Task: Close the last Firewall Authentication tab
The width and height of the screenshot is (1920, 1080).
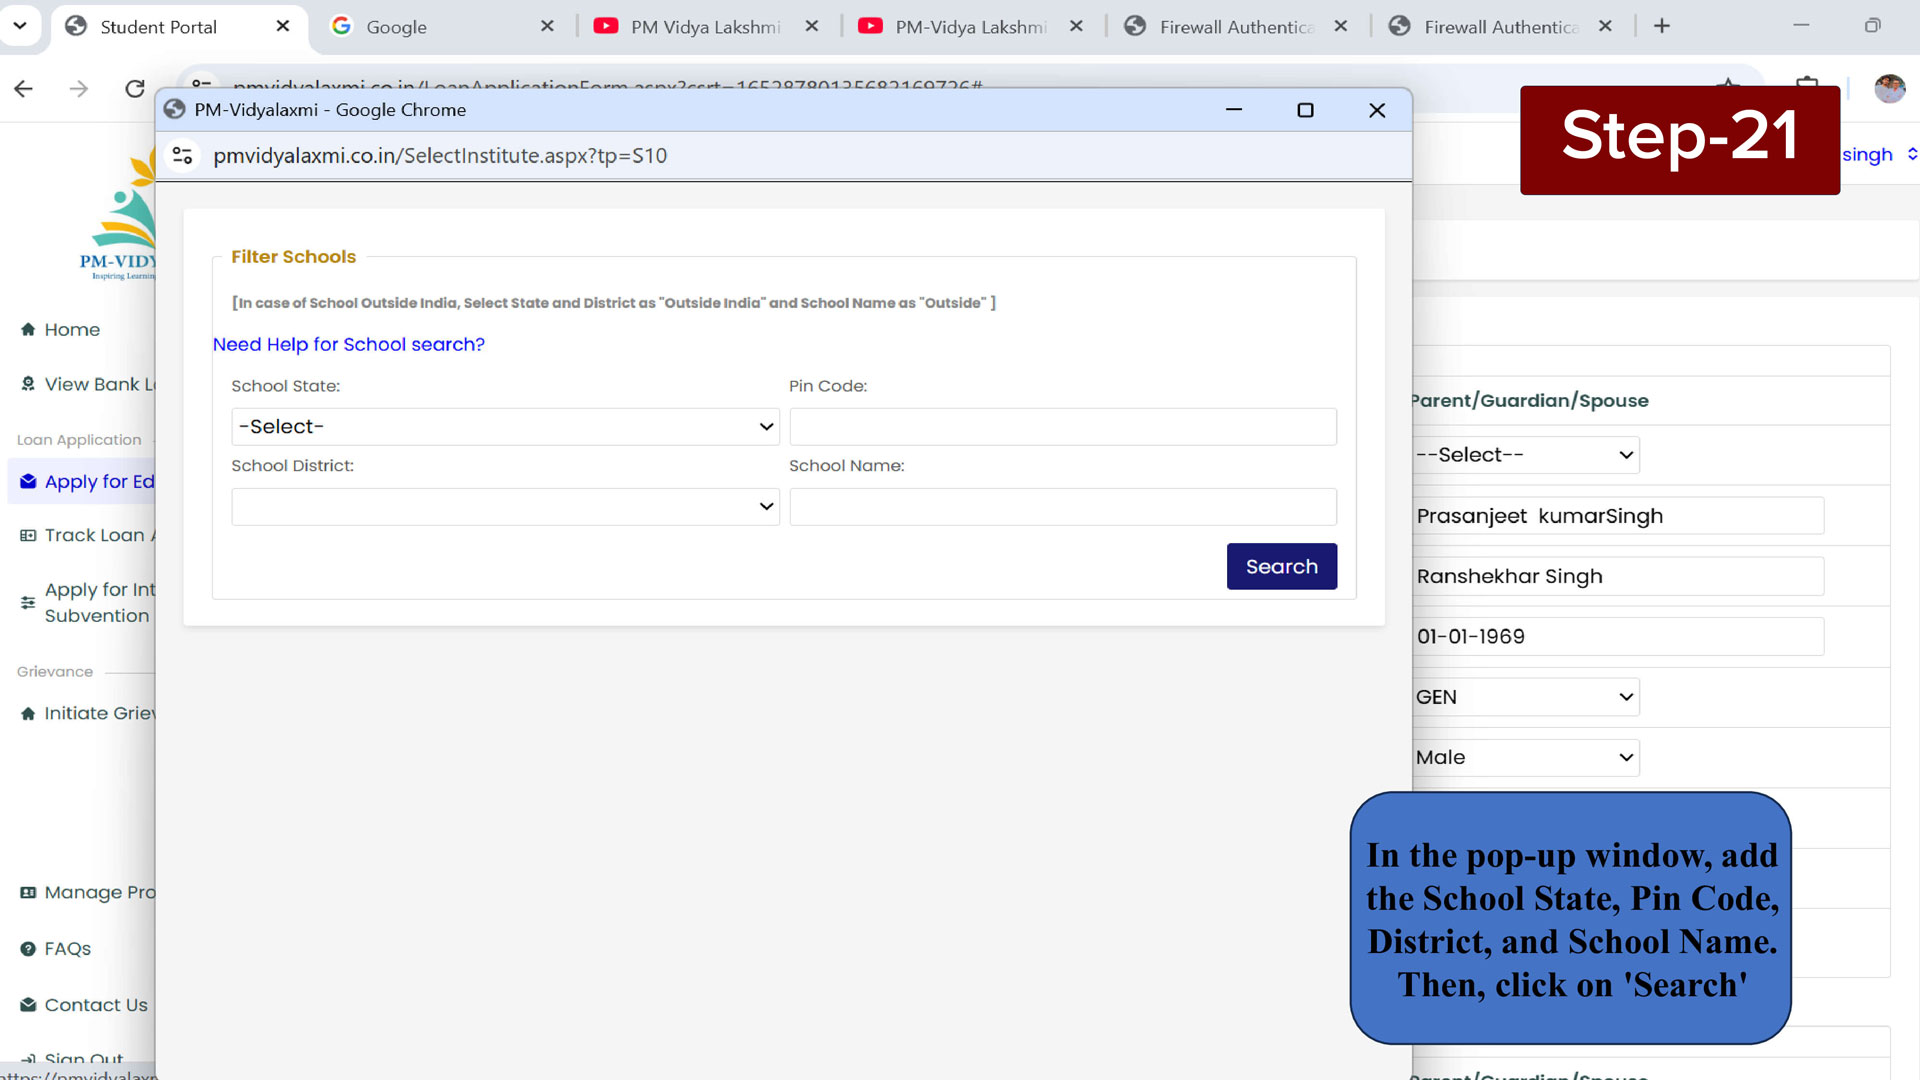Action: coord(1605,26)
